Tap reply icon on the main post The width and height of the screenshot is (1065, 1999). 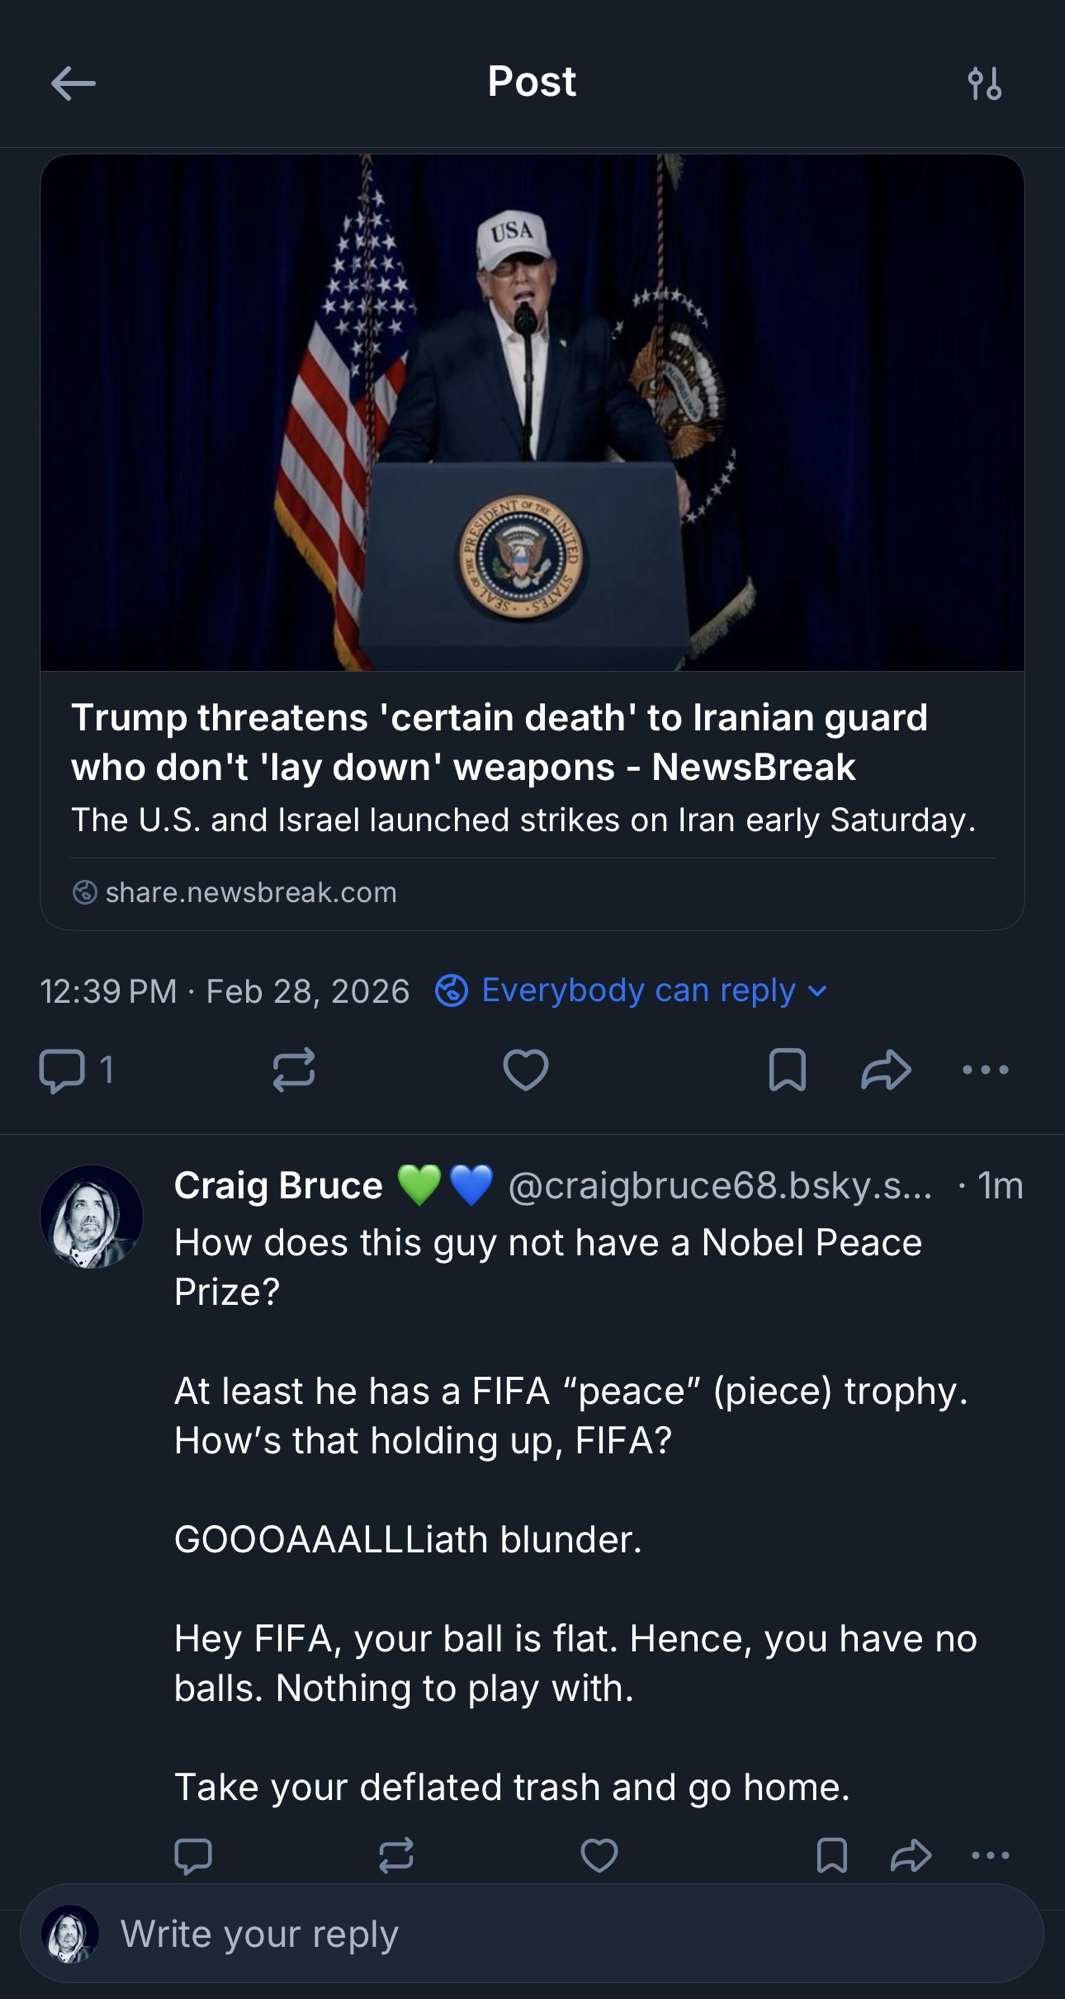click(x=62, y=1070)
